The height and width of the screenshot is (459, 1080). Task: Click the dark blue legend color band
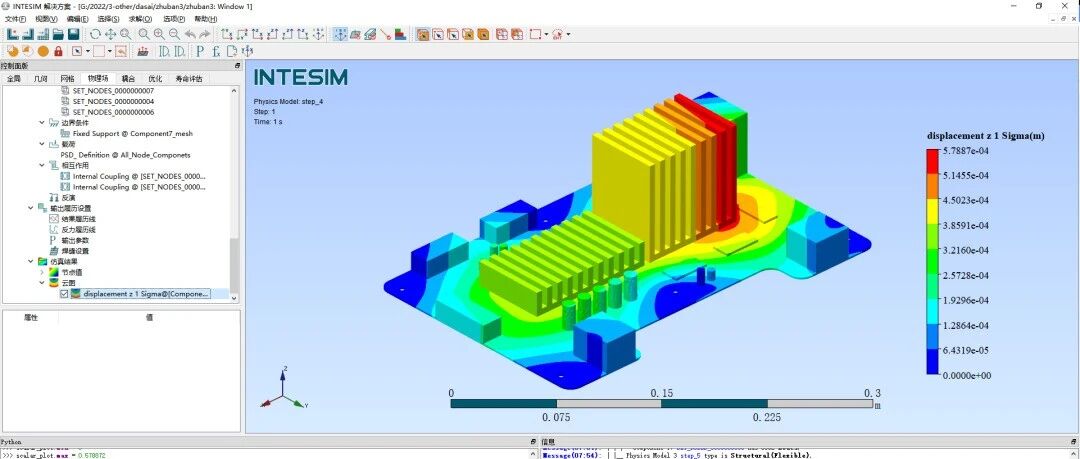pos(933,363)
